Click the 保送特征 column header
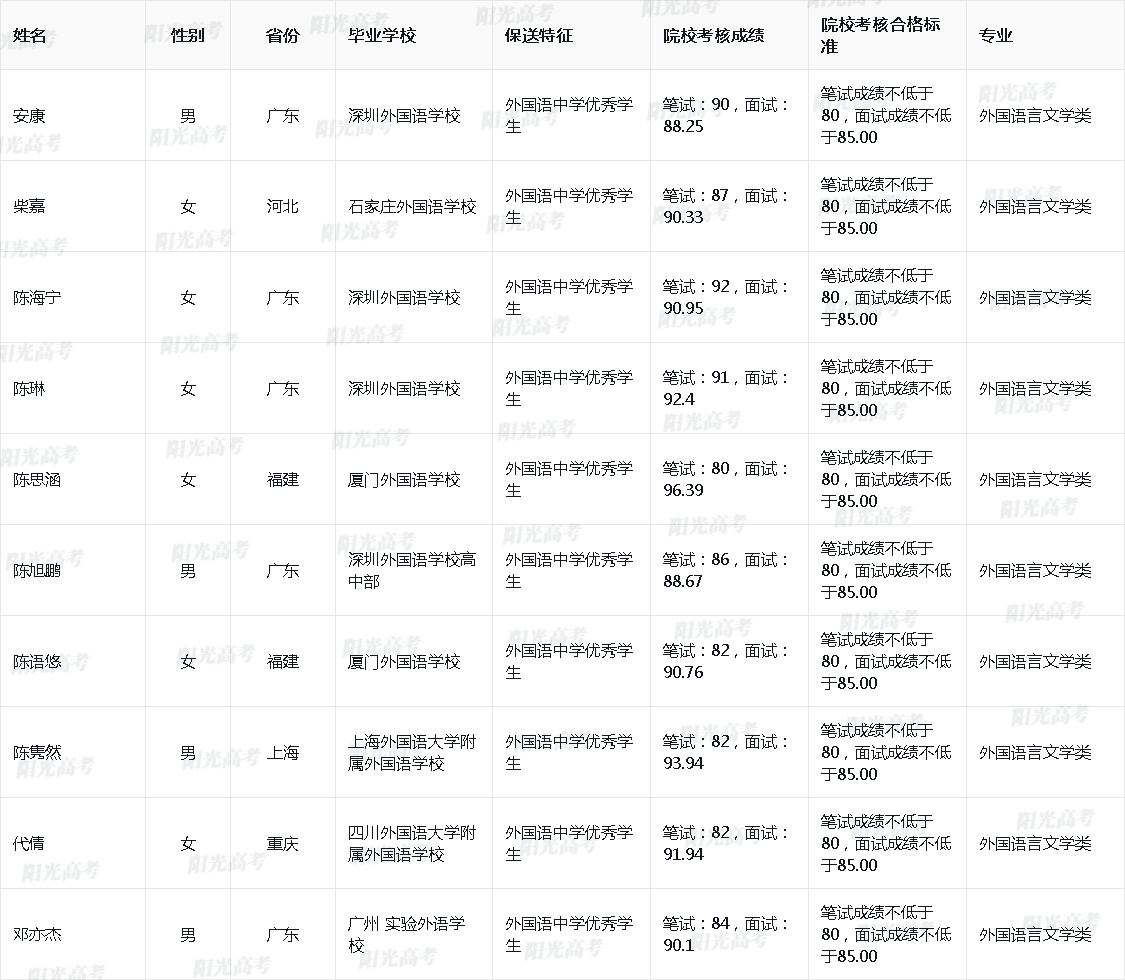Image resolution: width=1125 pixels, height=980 pixels. [538, 35]
